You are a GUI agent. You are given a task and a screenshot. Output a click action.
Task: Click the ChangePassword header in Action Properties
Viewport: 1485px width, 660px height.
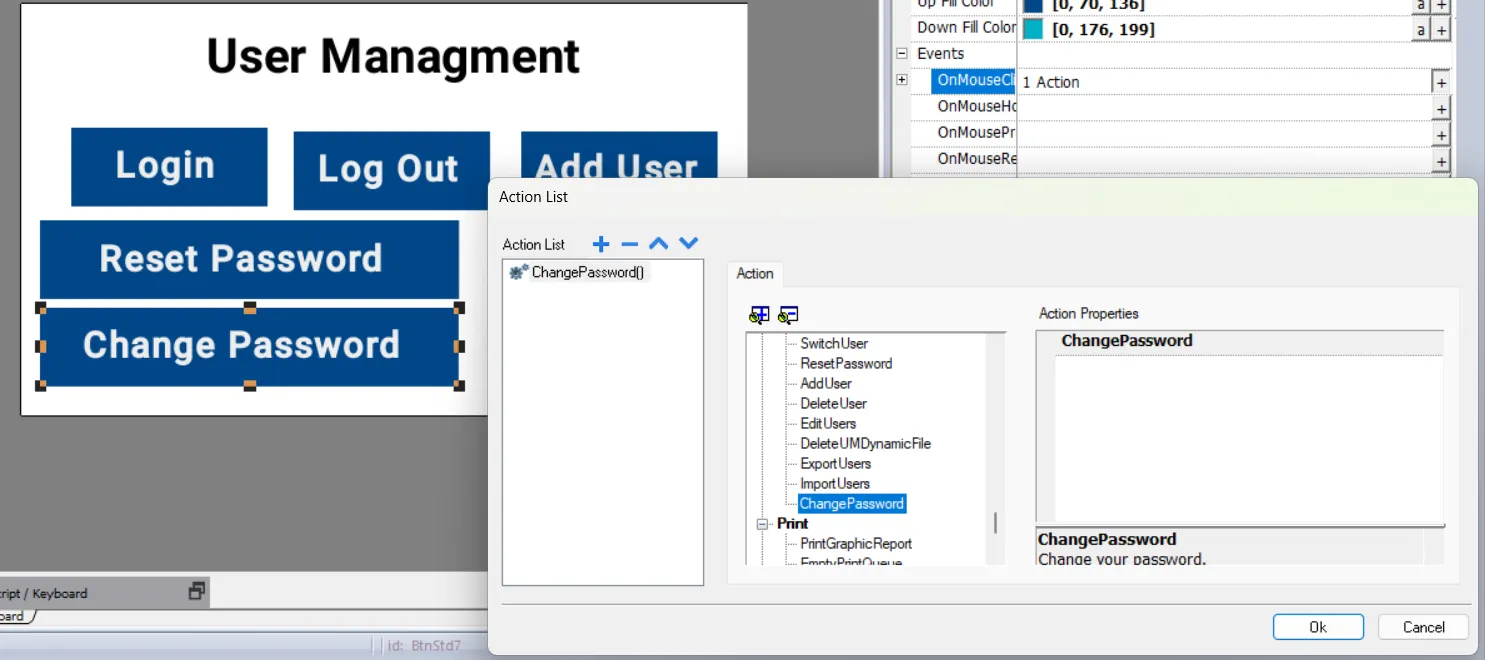coord(1127,341)
